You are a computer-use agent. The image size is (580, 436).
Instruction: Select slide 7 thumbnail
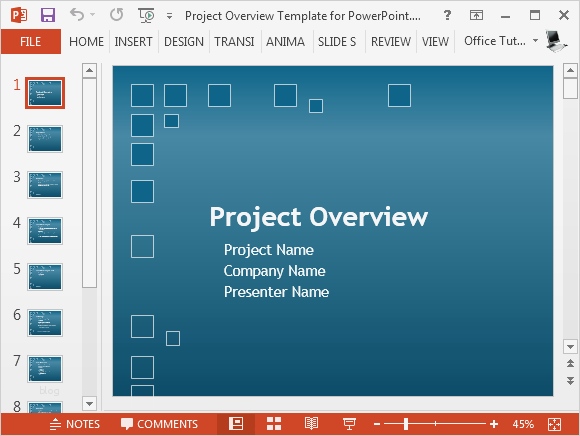pos(45,369)
